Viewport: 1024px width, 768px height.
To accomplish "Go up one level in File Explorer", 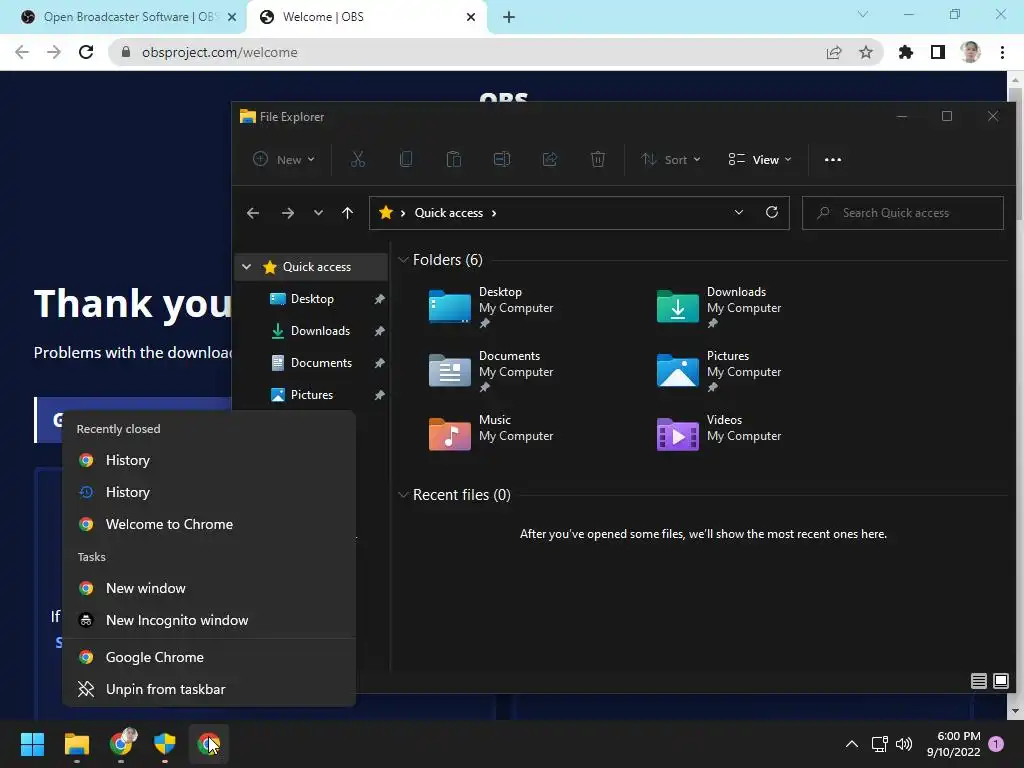I will 347,213.
